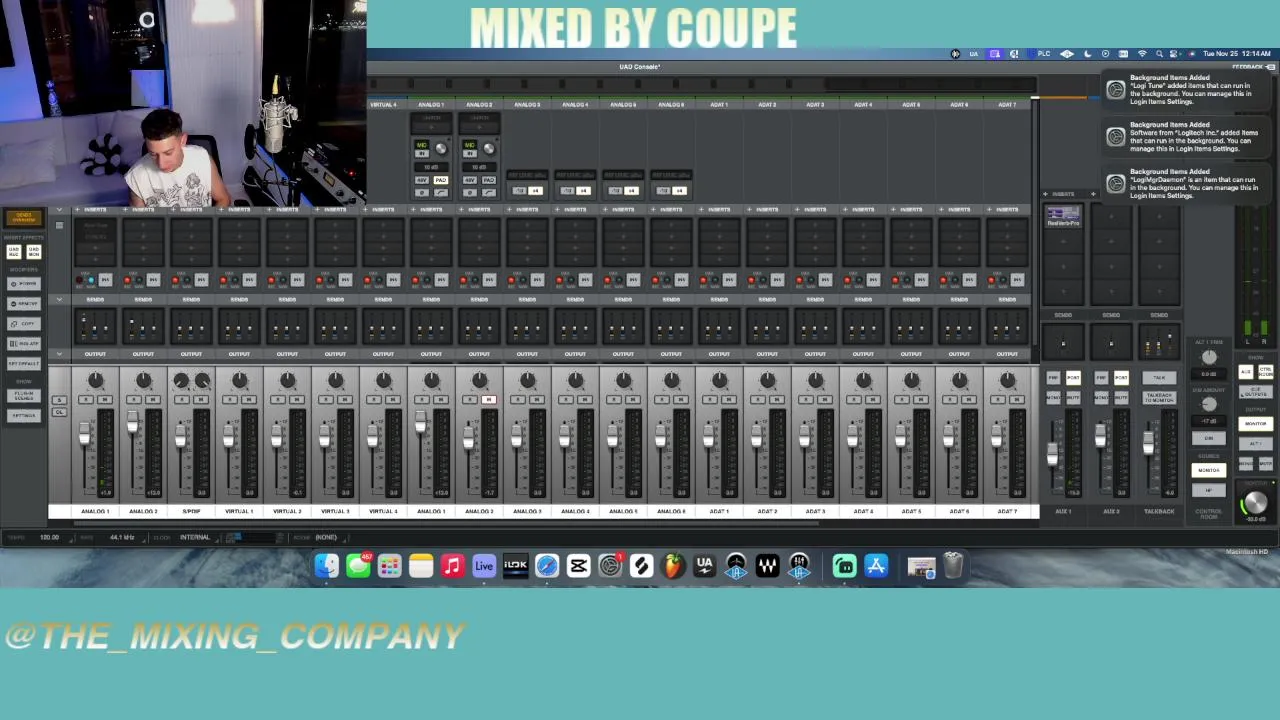Open the App Store from the Dock
The height and width of the screenshot is (720, 1280).
[876, 566]
